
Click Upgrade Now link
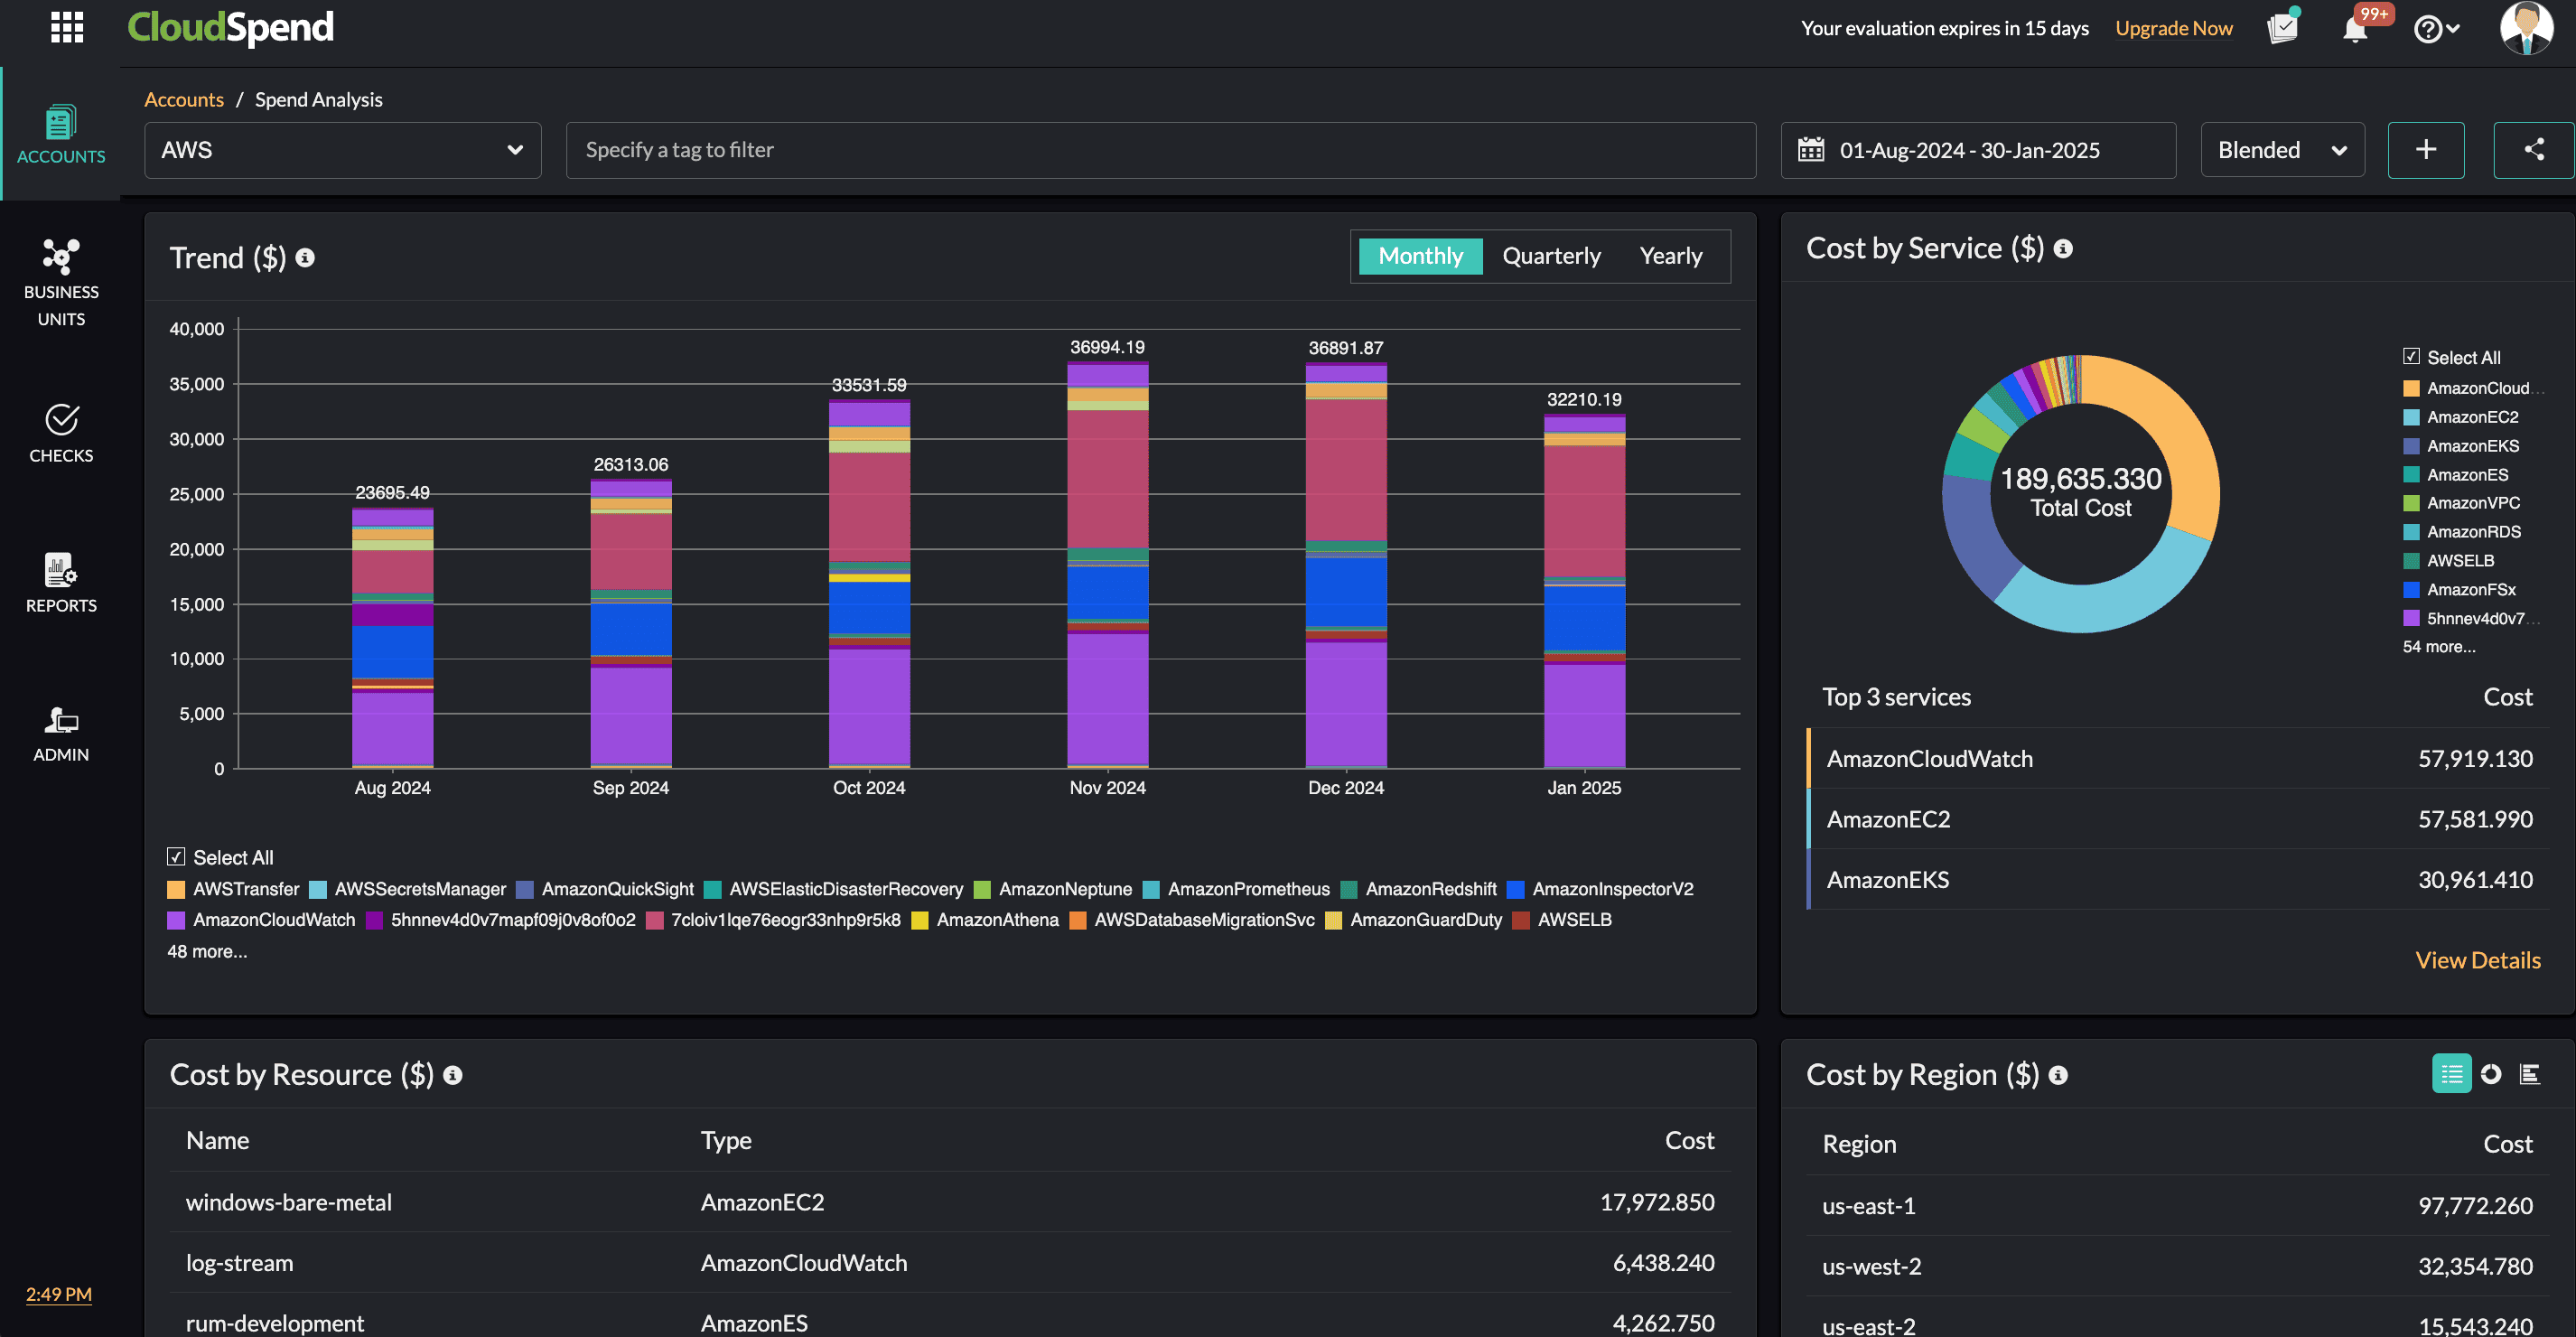(x=2173, y=27)
